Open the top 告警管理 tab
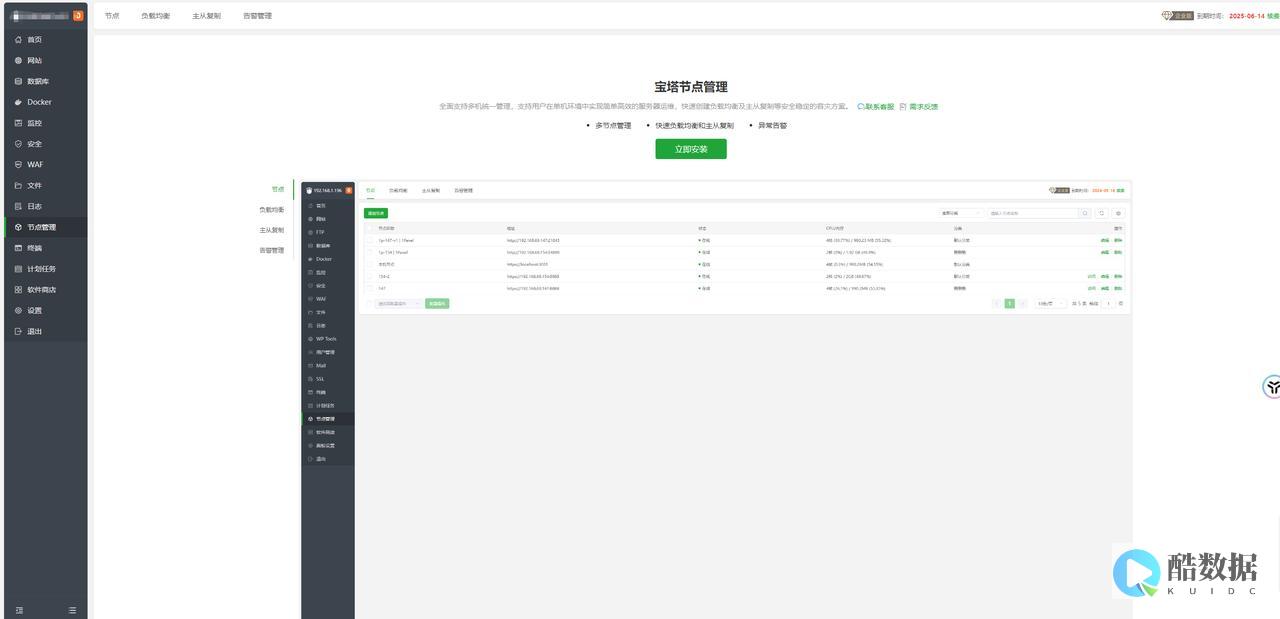Viewport: 1280px width, 619px height. [x=258, y=16]
